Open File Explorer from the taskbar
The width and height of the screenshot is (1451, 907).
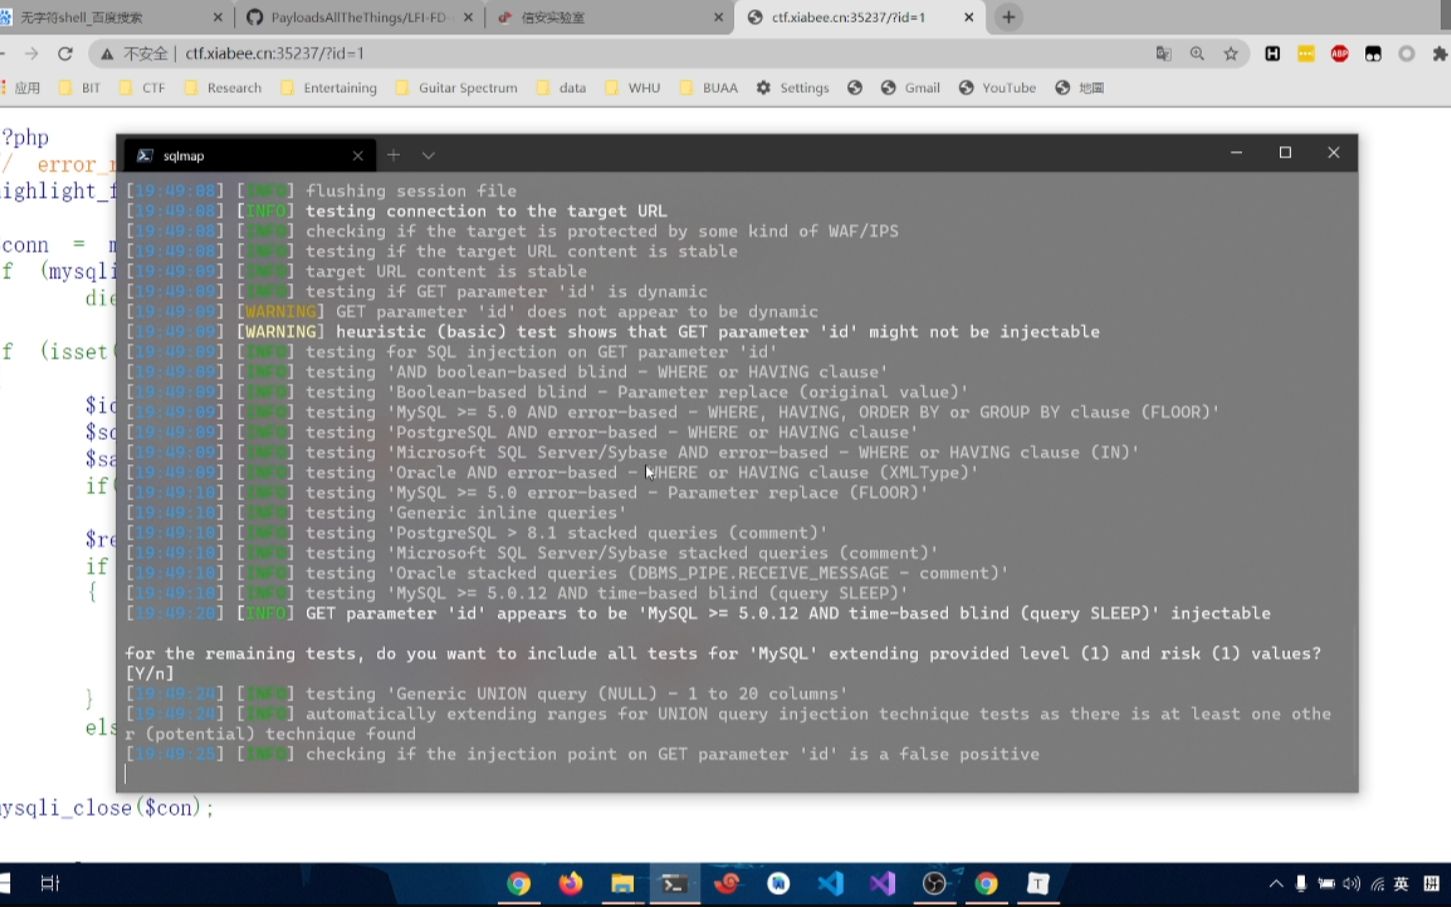click(622, 883)
